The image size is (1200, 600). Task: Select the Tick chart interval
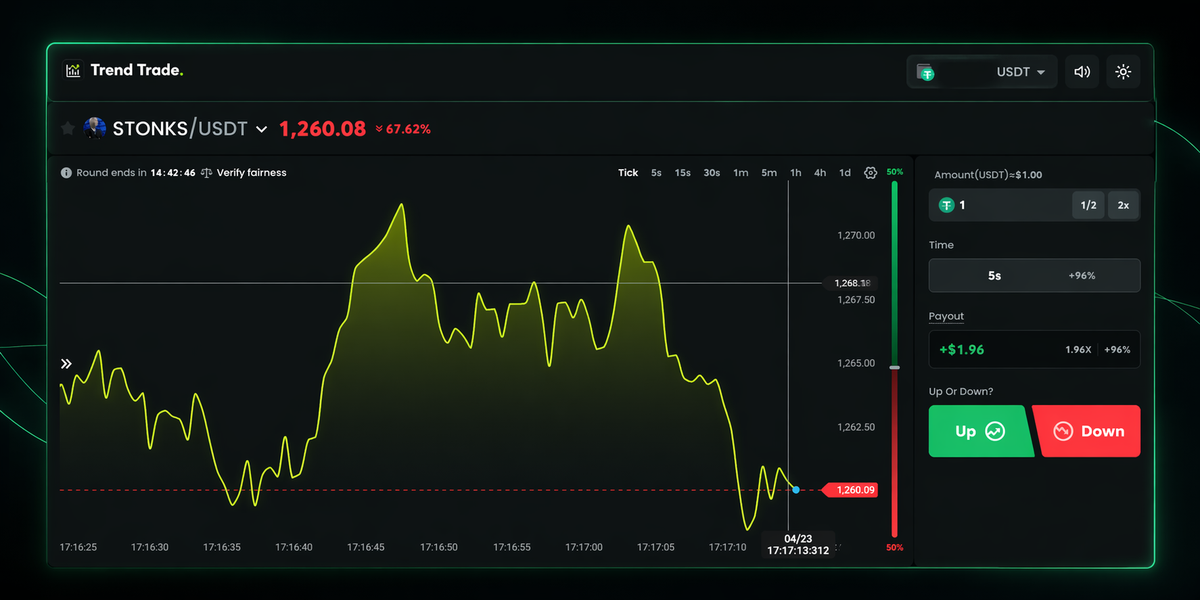[x=628, y=173]
